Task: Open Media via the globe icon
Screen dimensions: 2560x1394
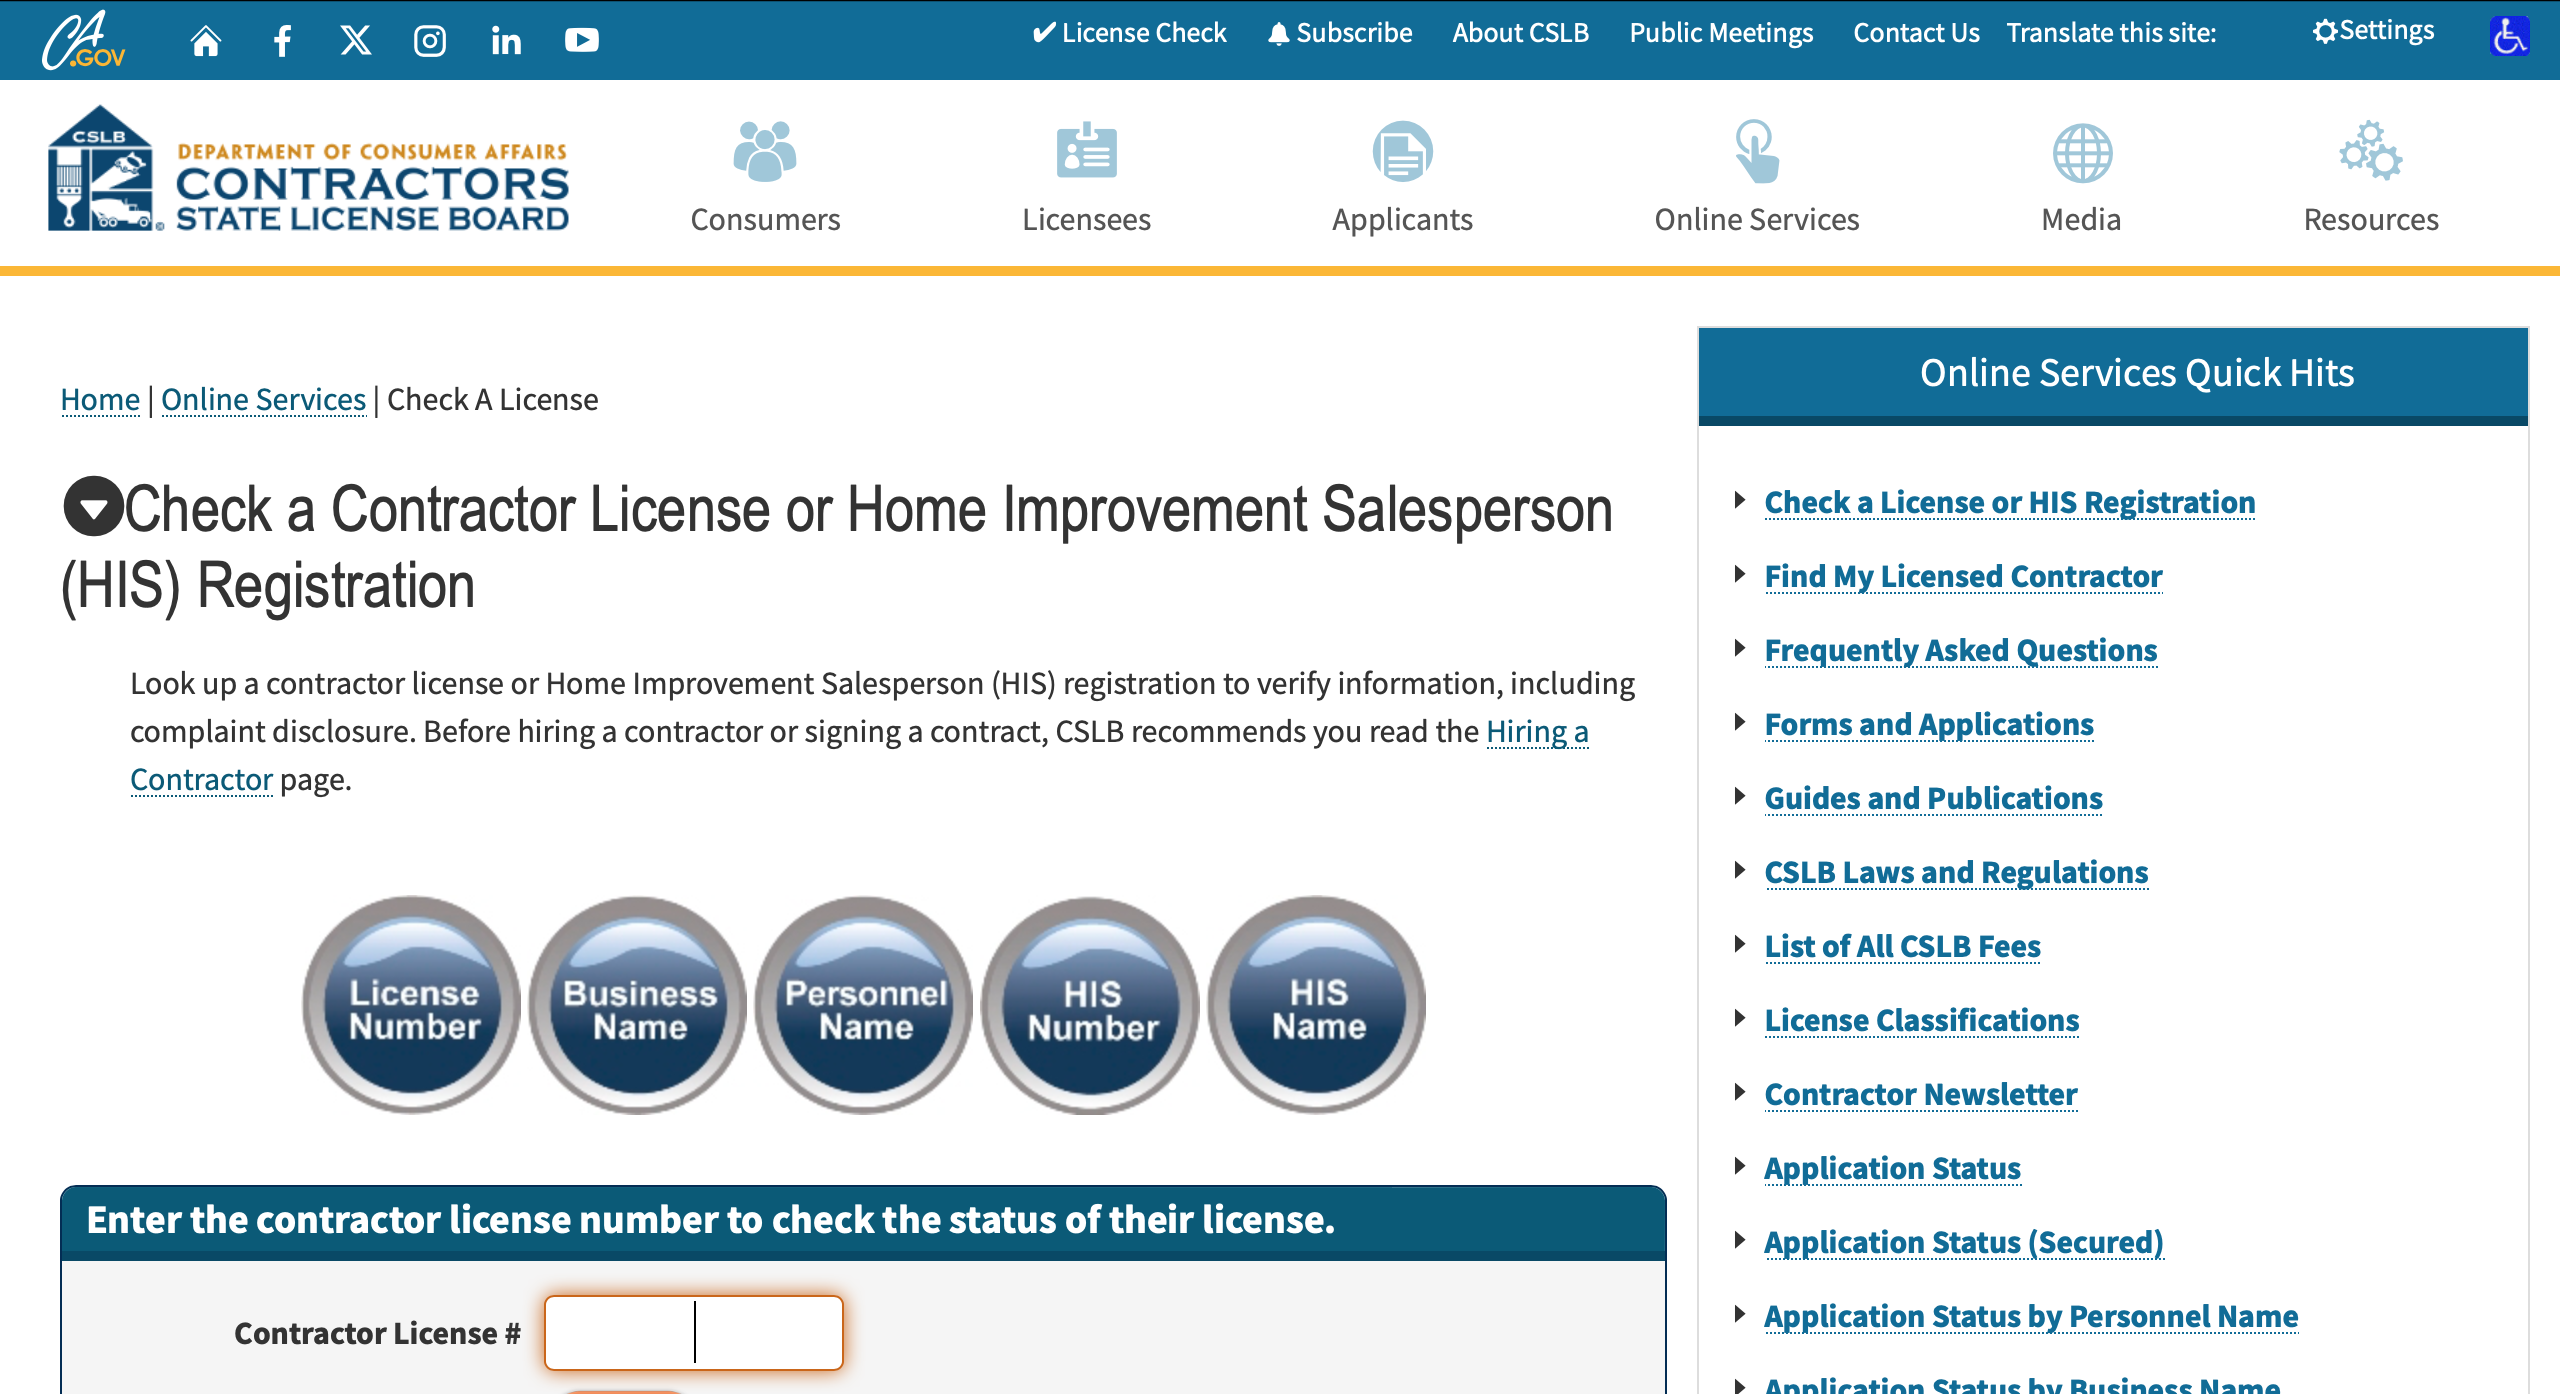Action: pos(2080,152)
